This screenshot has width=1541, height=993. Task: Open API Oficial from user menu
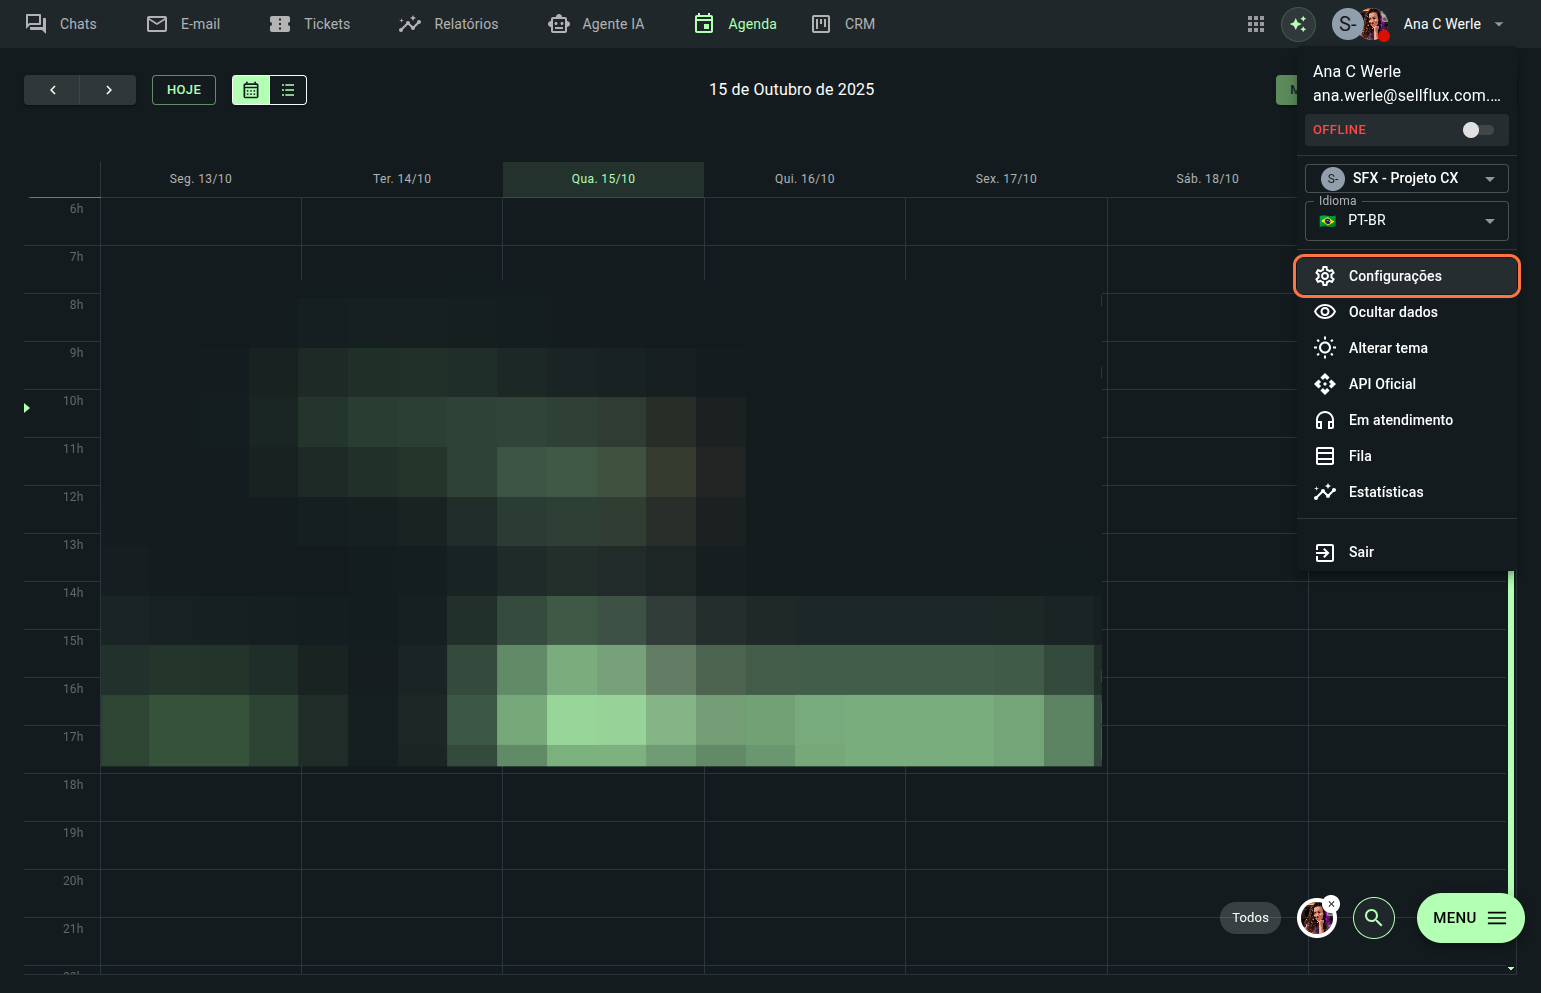[1381, 384]
